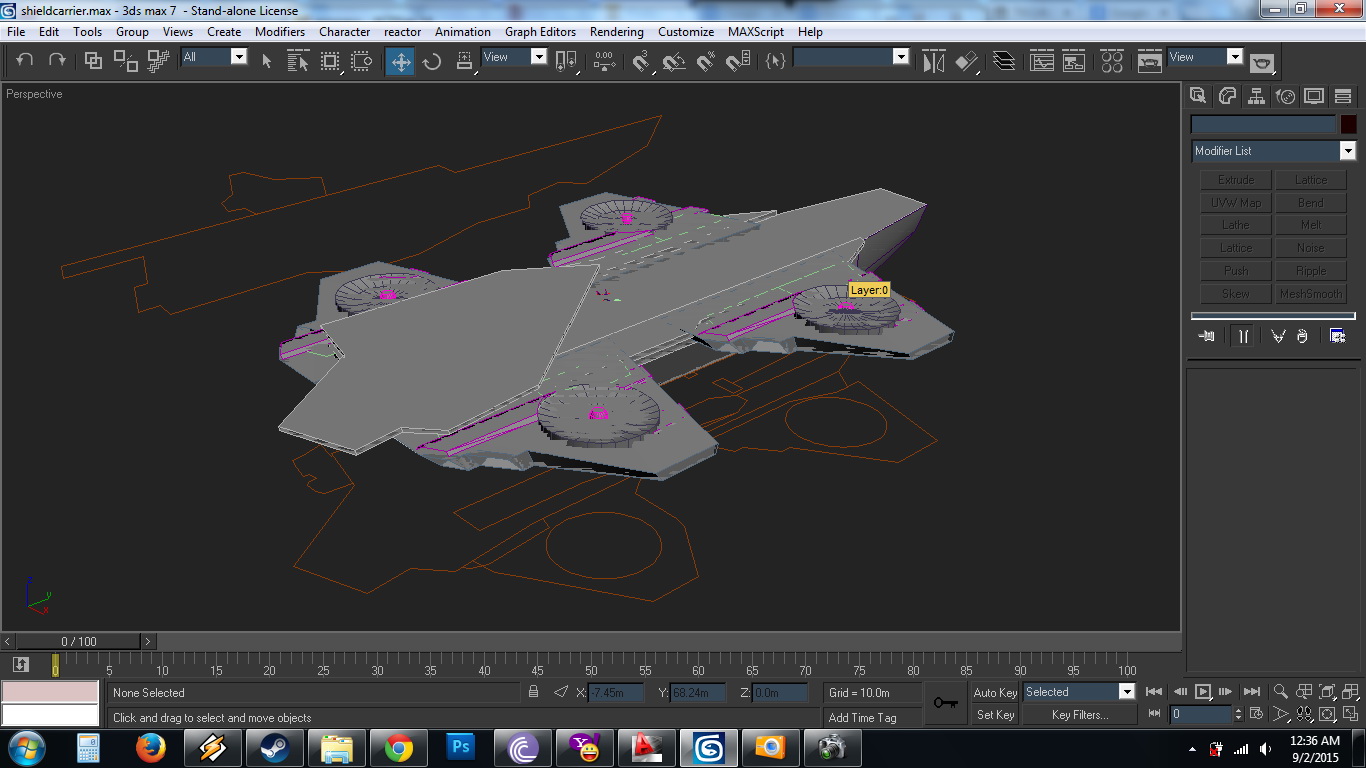Click the Zoom Extents viewport control
Screen dimensions: 1366x768
1327,692
